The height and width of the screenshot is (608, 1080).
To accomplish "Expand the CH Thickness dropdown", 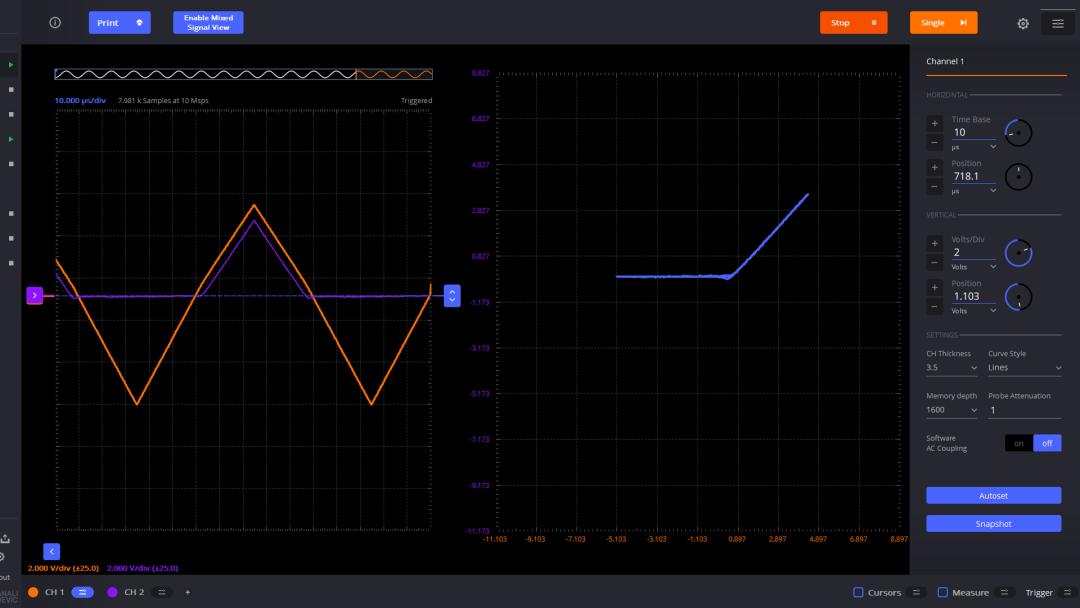I will 952,368.
